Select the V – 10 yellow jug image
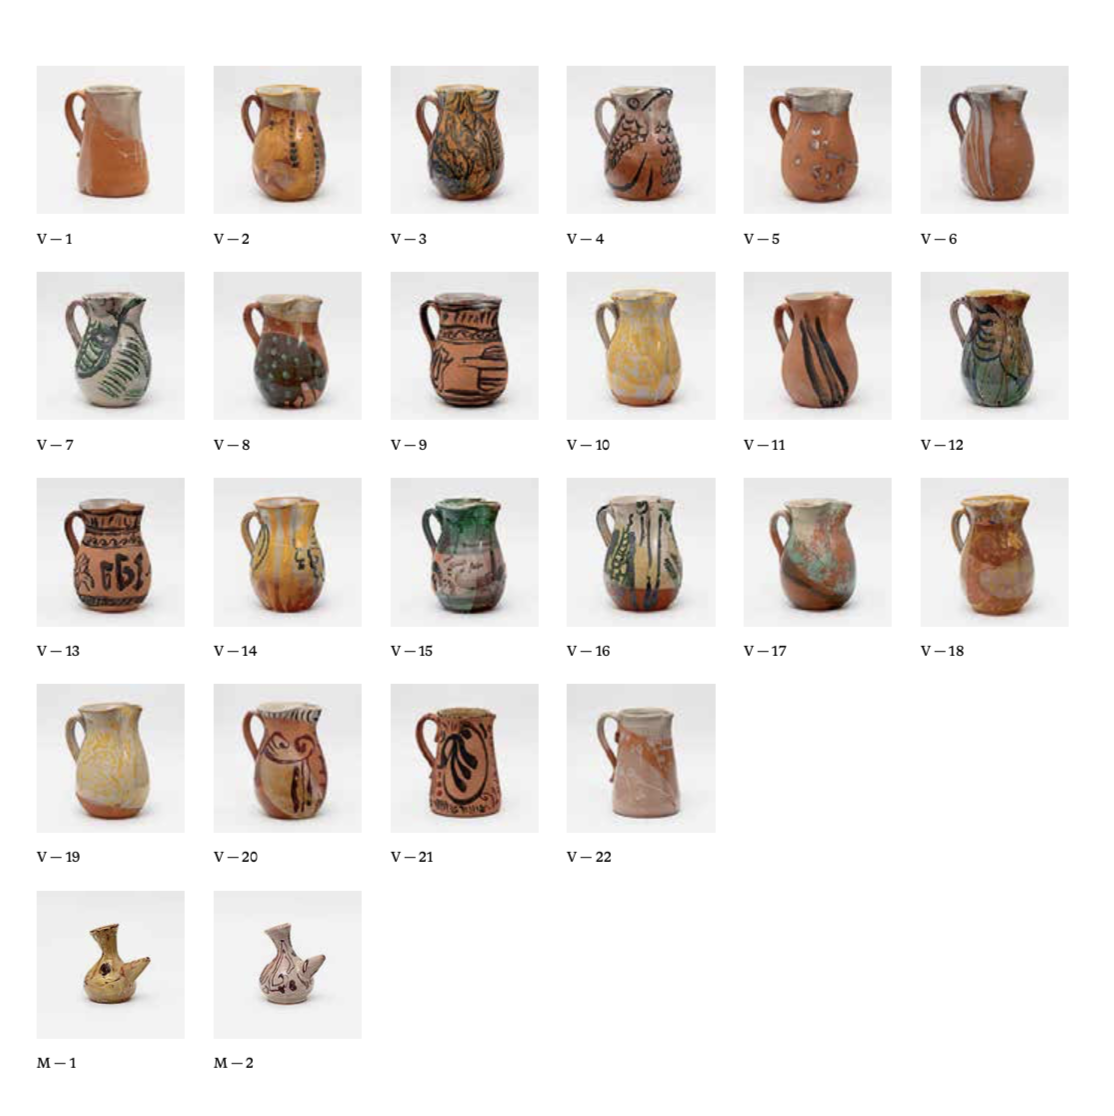This screenshot has width=1114, height=1116. 641,345
